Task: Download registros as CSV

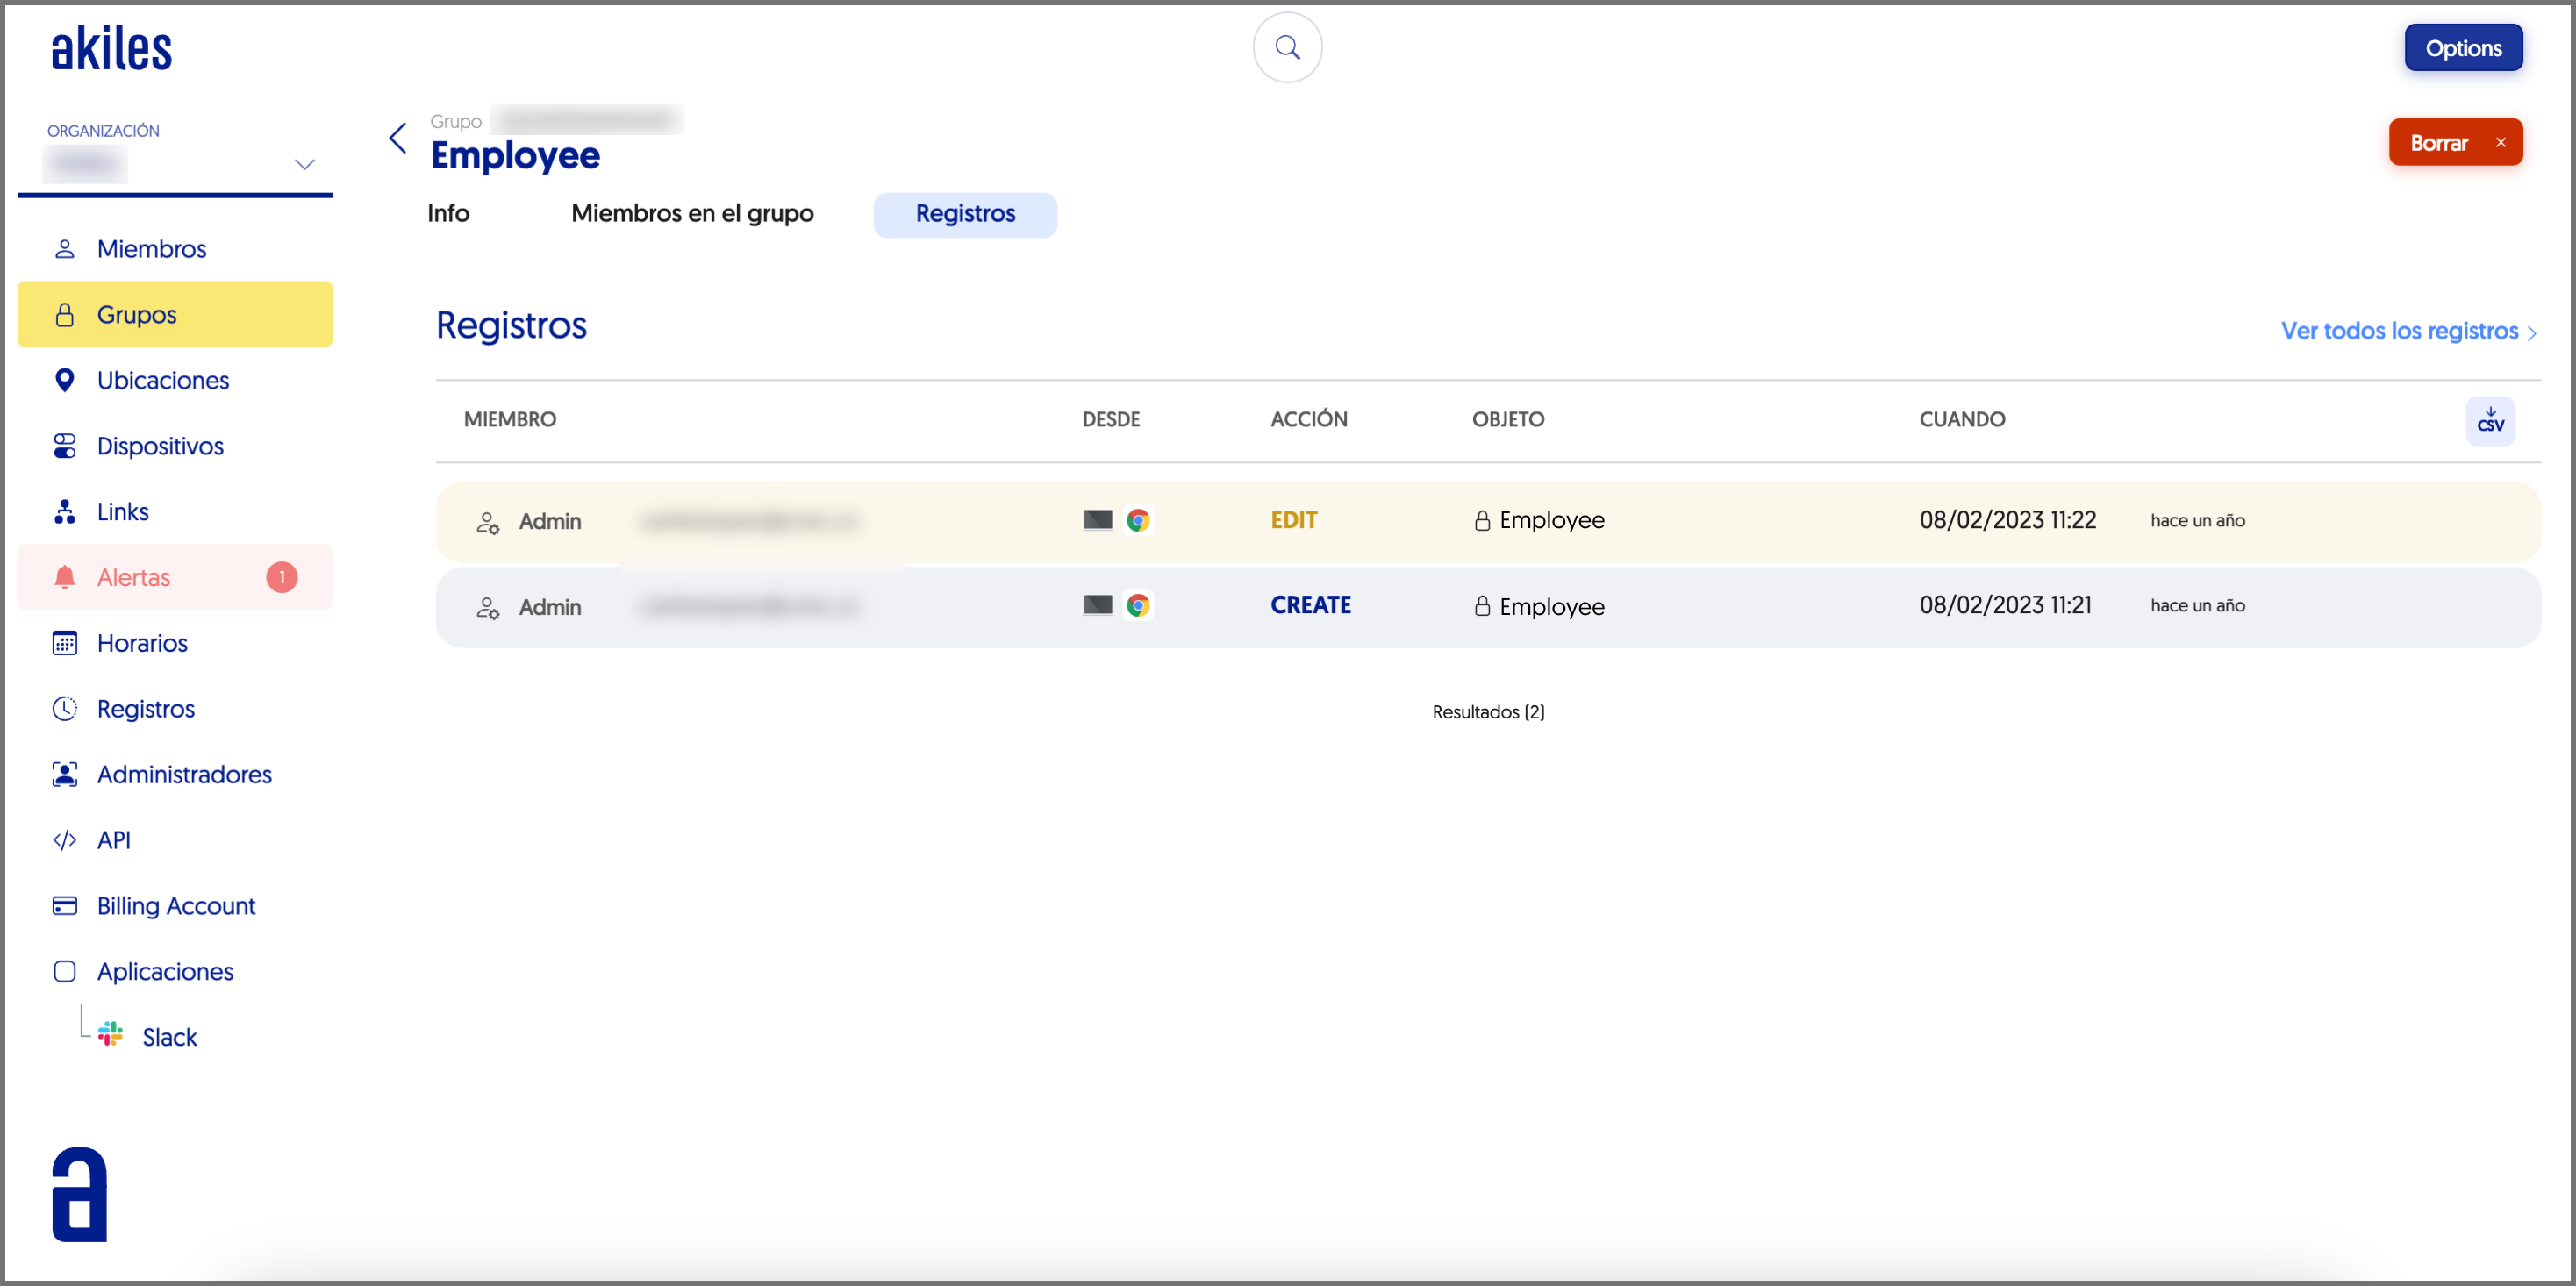Action: click(2489, 420)
